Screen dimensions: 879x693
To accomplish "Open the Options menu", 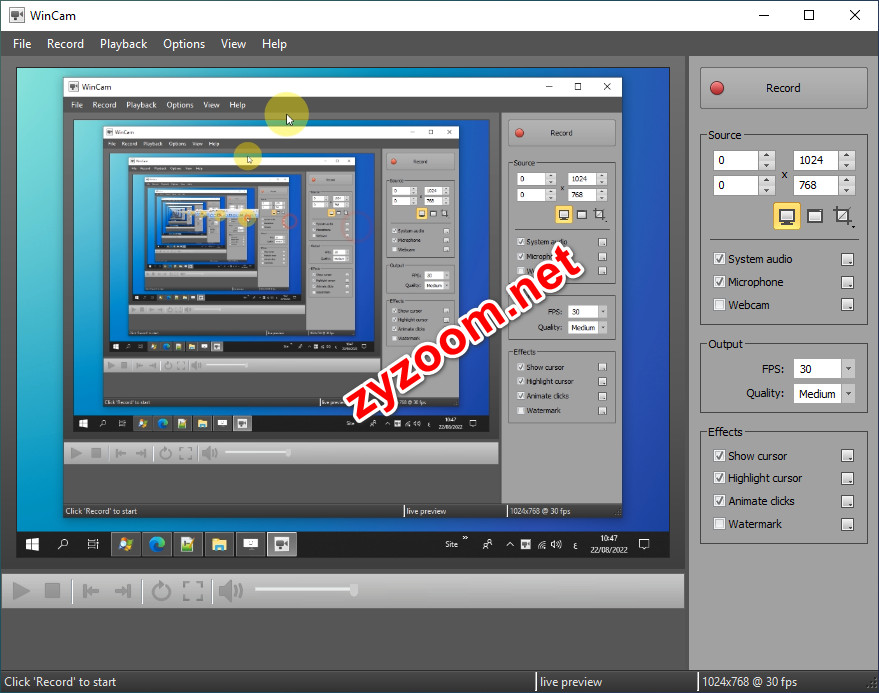I will [x=184, y=44].
